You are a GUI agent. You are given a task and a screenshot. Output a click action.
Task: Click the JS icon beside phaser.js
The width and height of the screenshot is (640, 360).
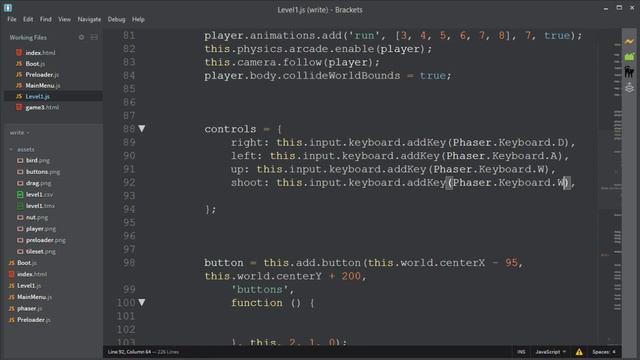click(x=11, y=309)
